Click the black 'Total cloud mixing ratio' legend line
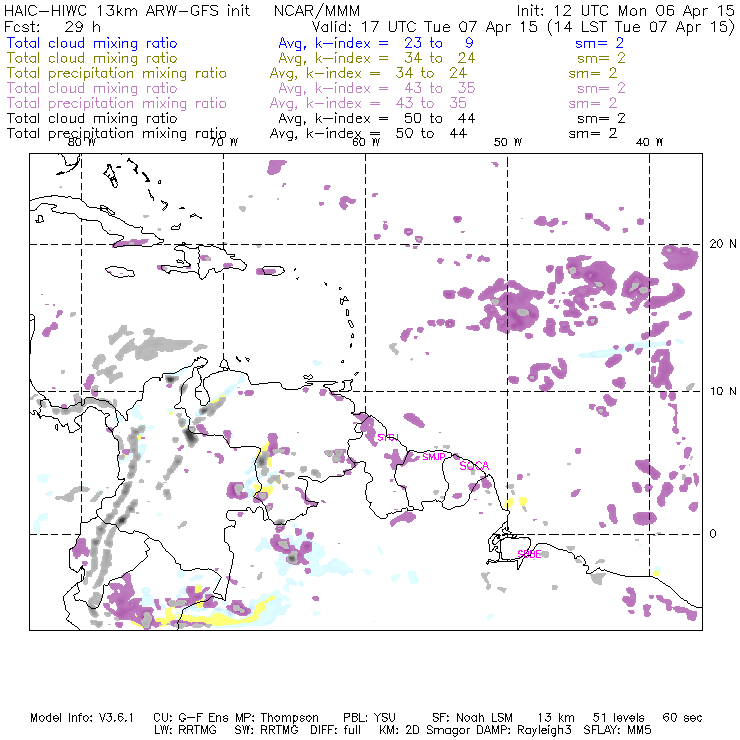This screenshot has width=740, height=740. coord(92,118)
